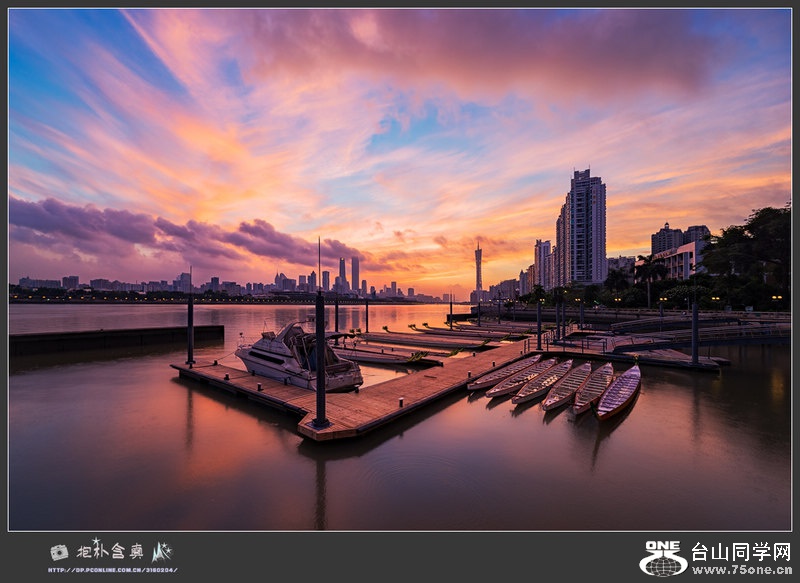Click the distant city skyline cluster at center

click(340, 280)
